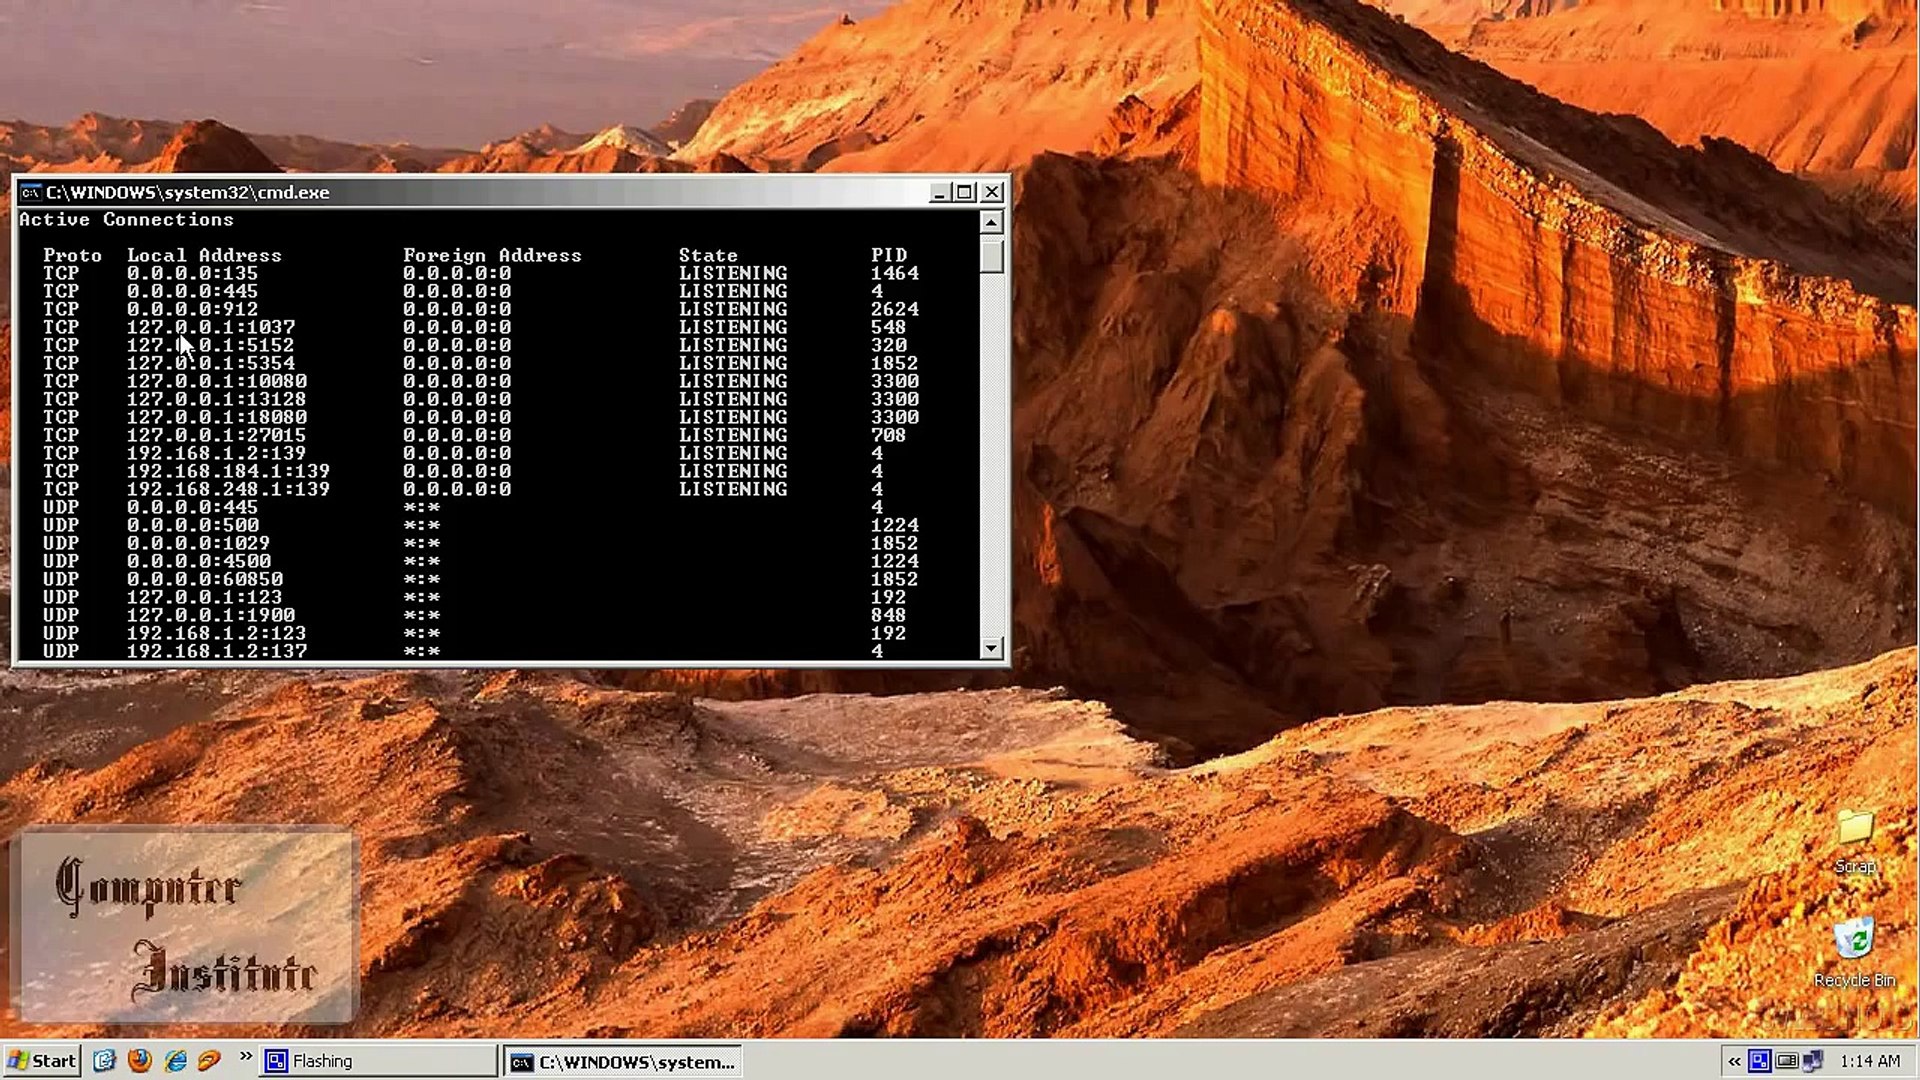Expand Quick Launch overflow chevron
This screenshot has height=1080, width=1920.
tap(246, 1056)
